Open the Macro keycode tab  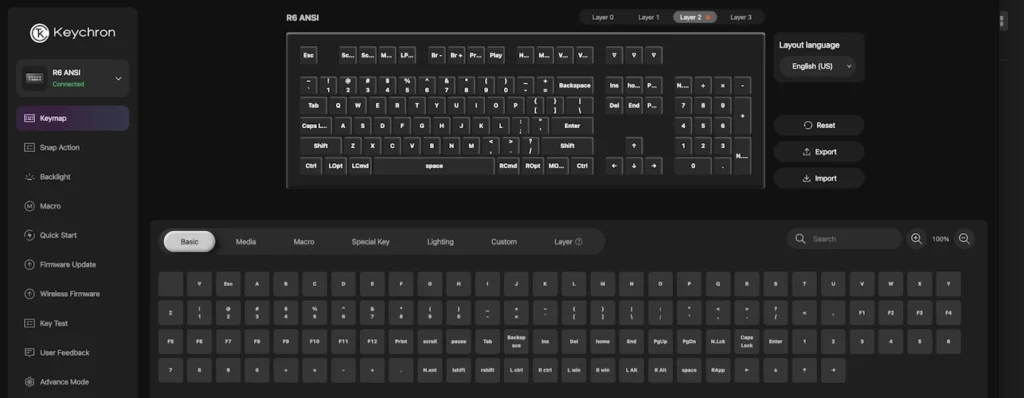(x=304, y=242)
